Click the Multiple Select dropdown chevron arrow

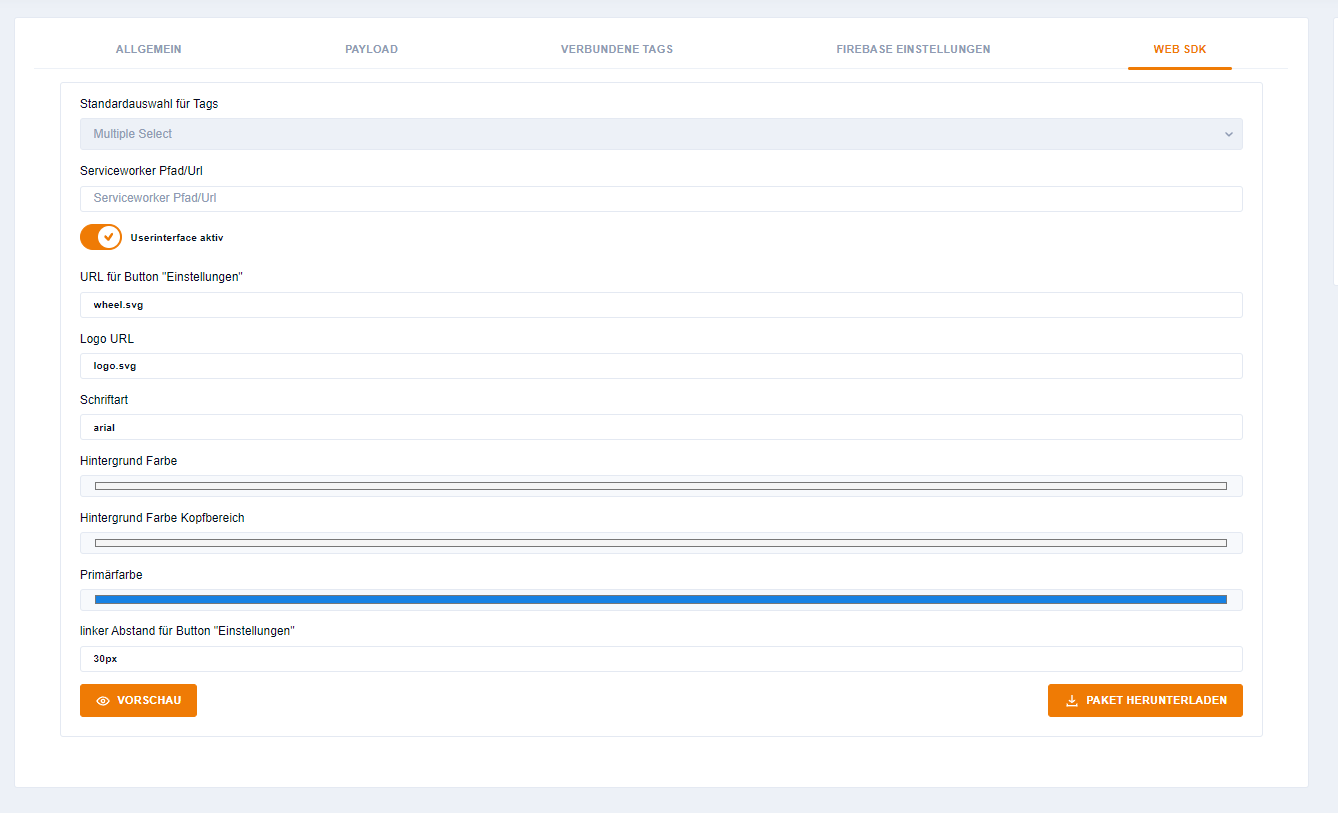tap(1229, 134)
